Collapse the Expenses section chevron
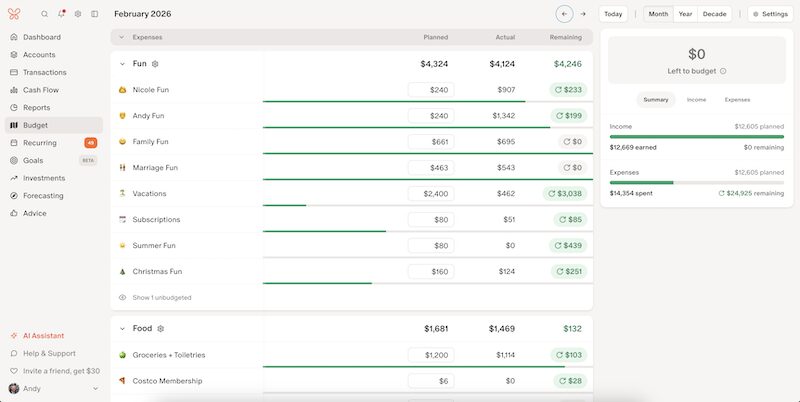Screen dimensions: 800x402 pyautogui.click(x=121, y=37)
